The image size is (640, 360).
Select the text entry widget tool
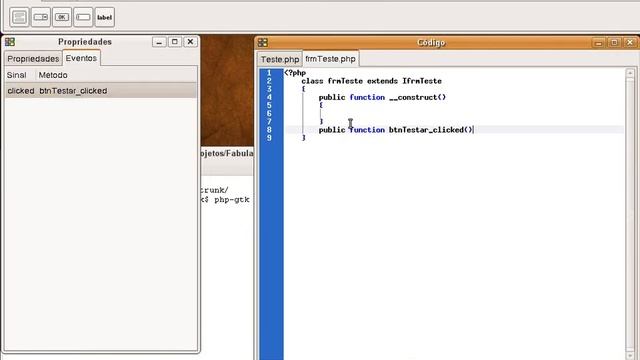point(83,17)
